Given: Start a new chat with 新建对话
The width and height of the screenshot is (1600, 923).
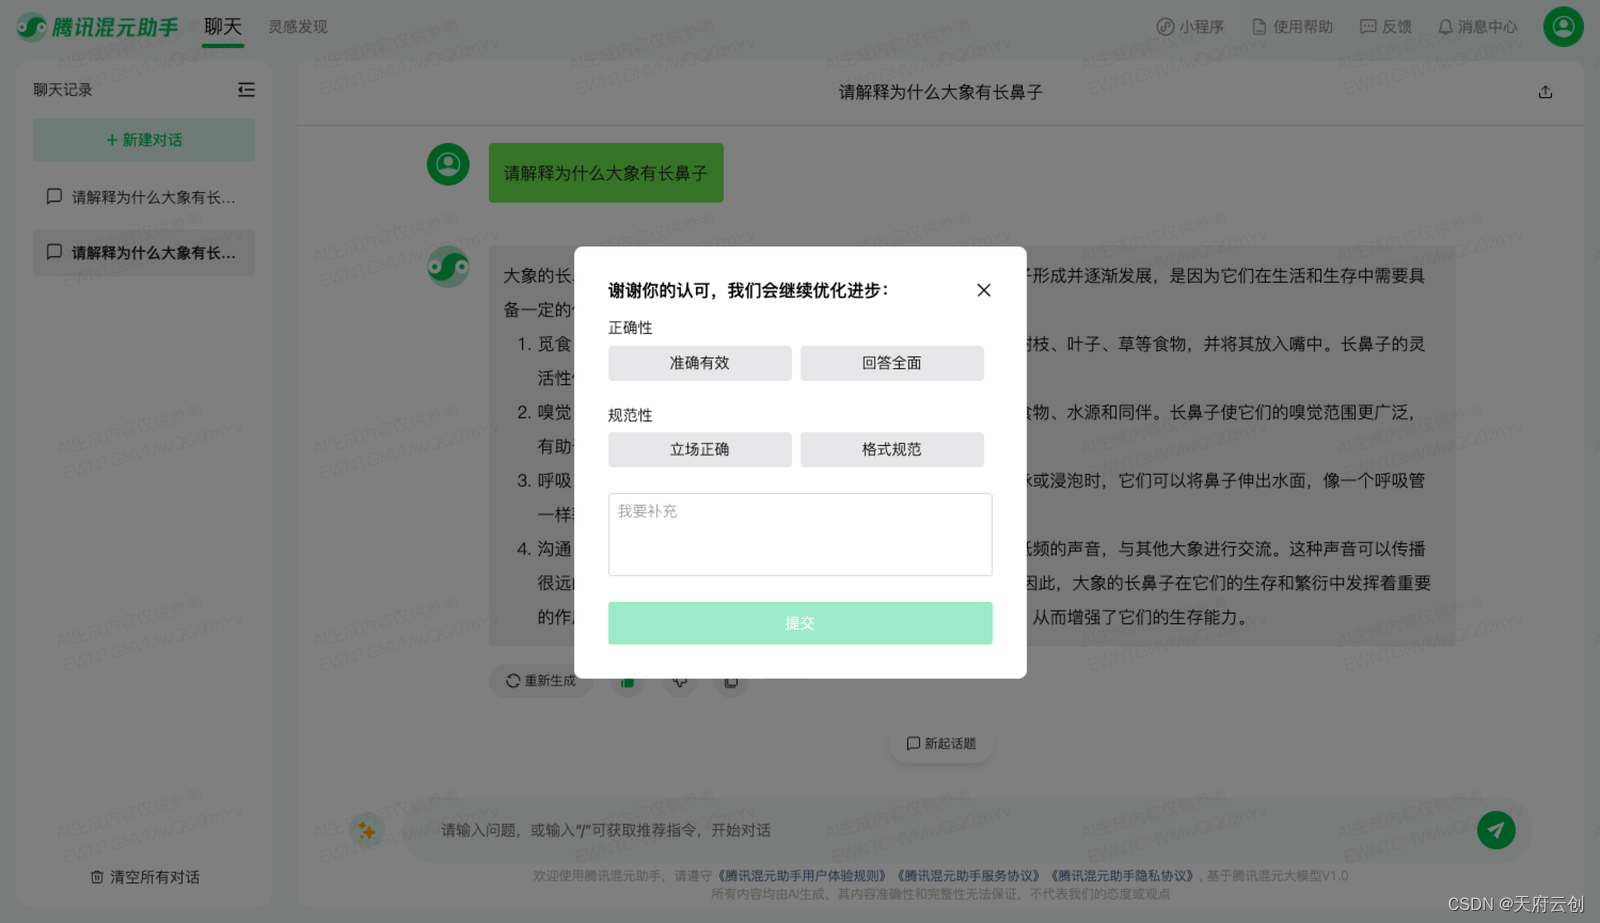Looking at the screenshot, I should pos(144,140).
